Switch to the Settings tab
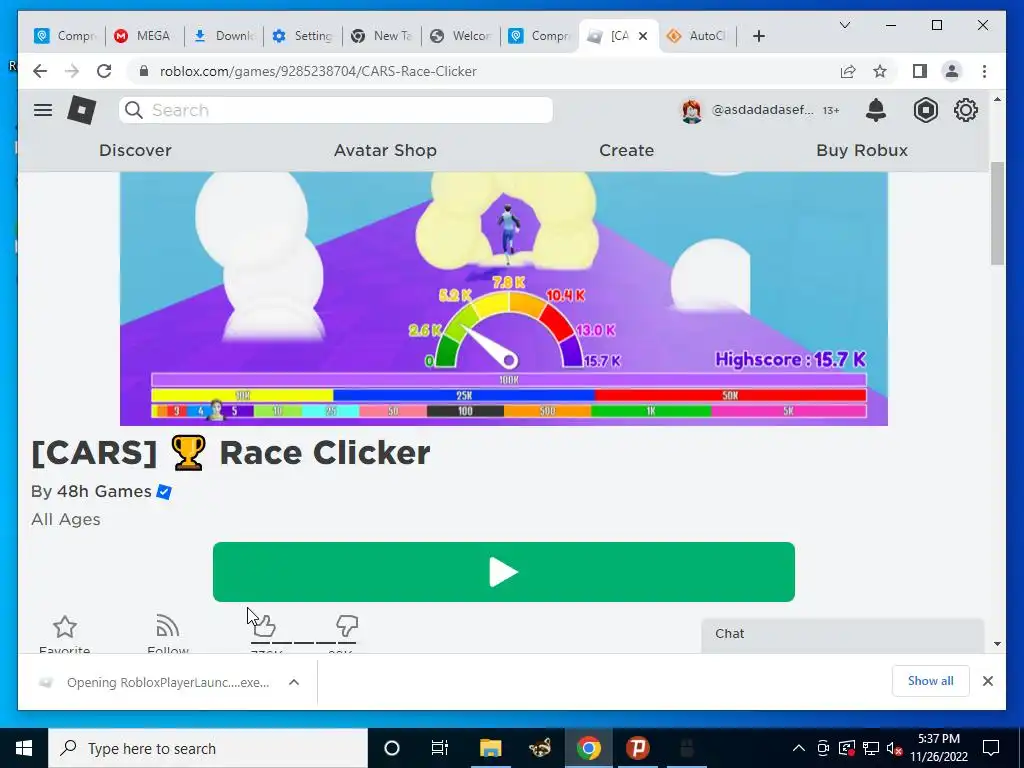1024x768 pixels. (303, 36)
